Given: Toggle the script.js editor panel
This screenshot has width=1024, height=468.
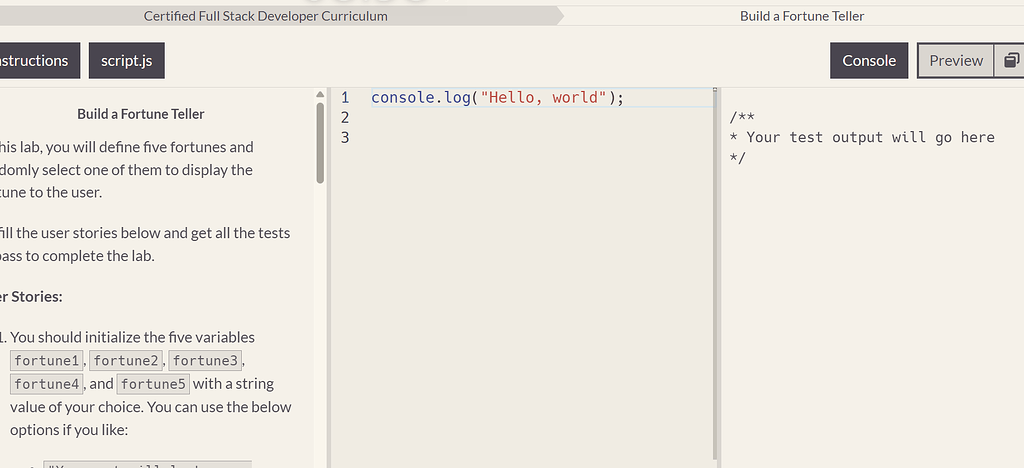Looking at the screenshot, I should pyautogui.click(x=126, y=60).
